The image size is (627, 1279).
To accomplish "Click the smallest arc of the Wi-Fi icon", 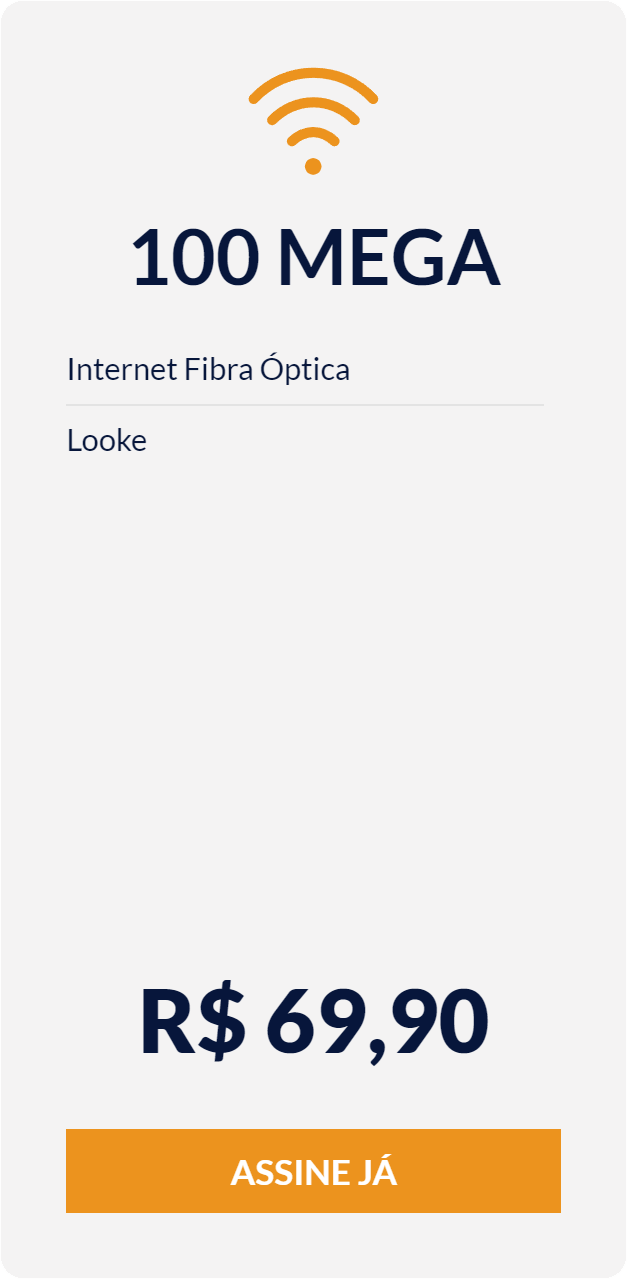I will 313,137.
